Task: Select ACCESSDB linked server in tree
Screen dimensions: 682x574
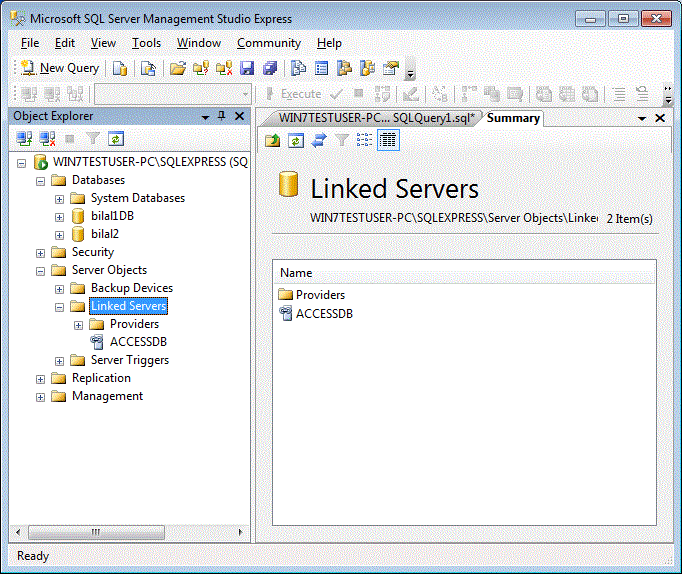Action: 138,342
